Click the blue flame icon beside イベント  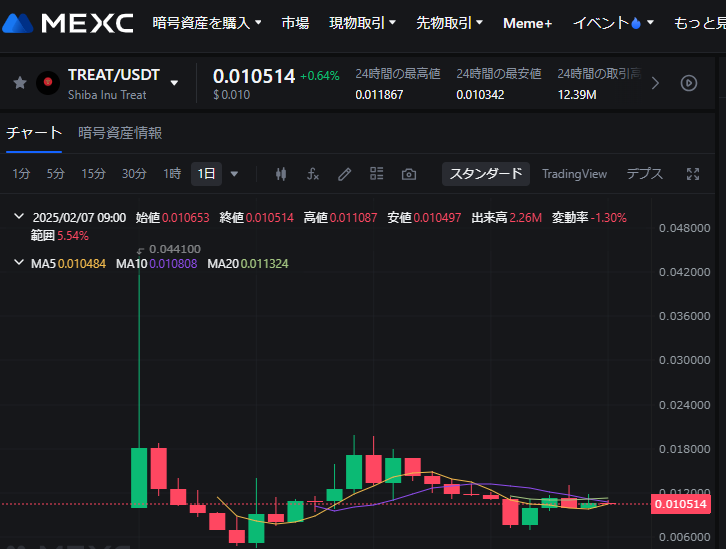point(636,23)
